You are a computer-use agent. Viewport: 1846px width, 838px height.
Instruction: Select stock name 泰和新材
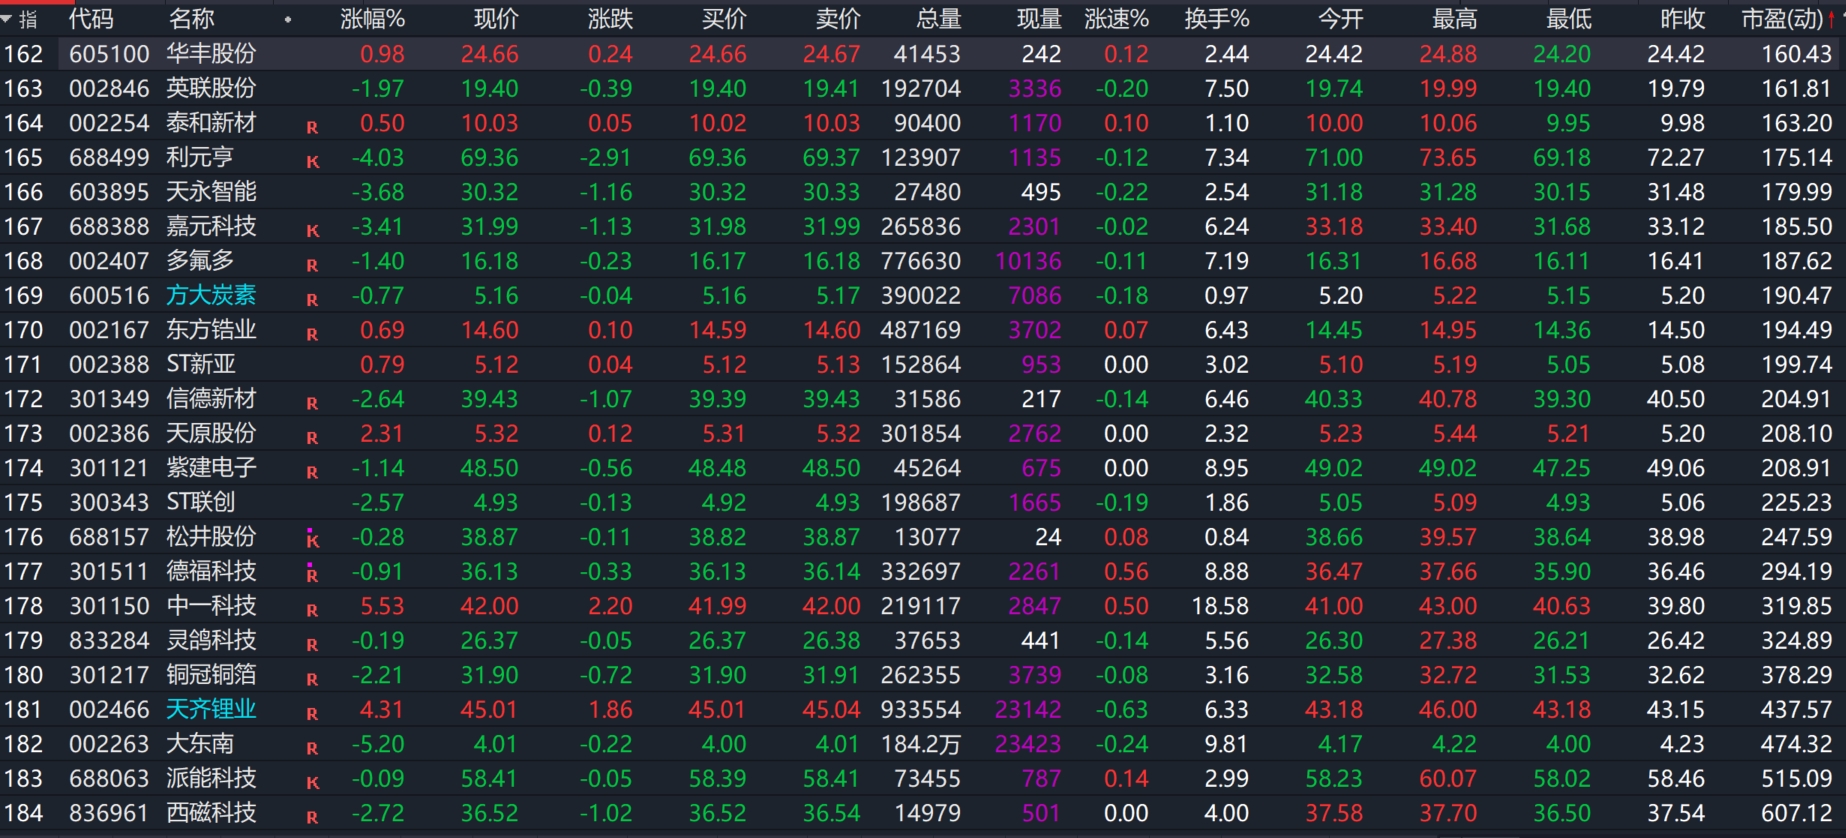211,123
